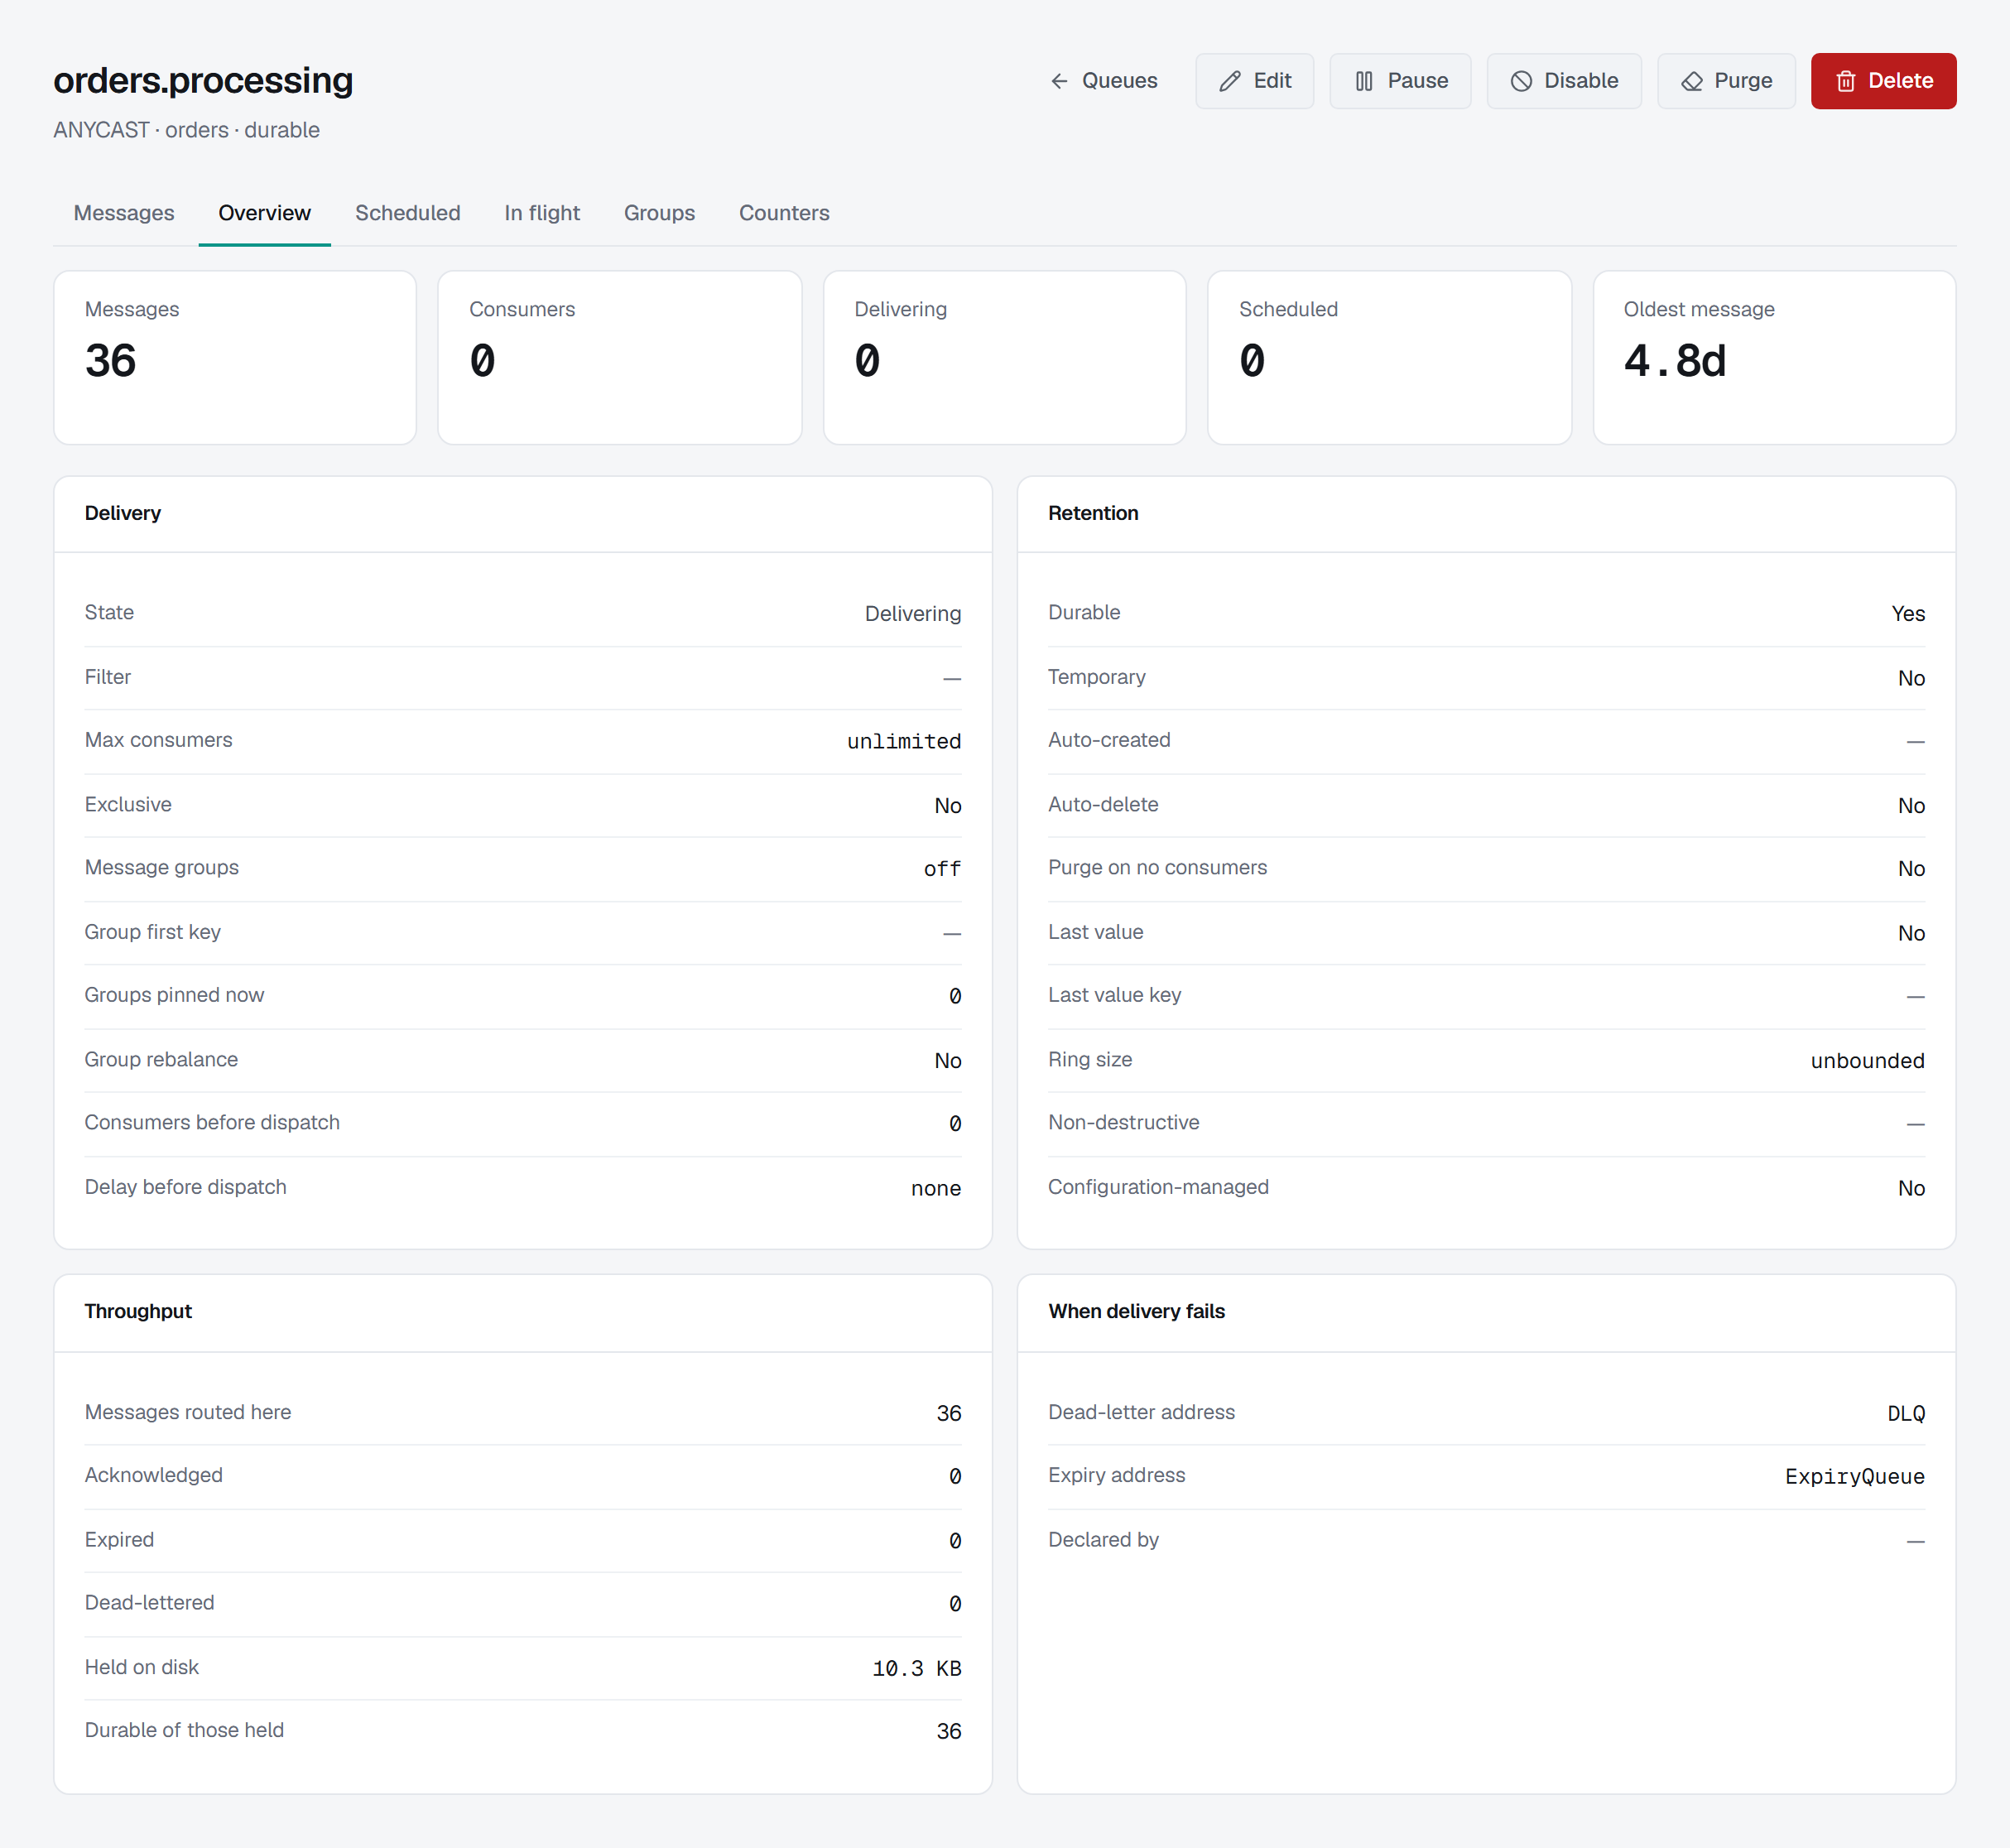This screenshot has height=1848, width=2010.
Task: Click the 'Purge on no consumers' label
Action: (1157, 867)
